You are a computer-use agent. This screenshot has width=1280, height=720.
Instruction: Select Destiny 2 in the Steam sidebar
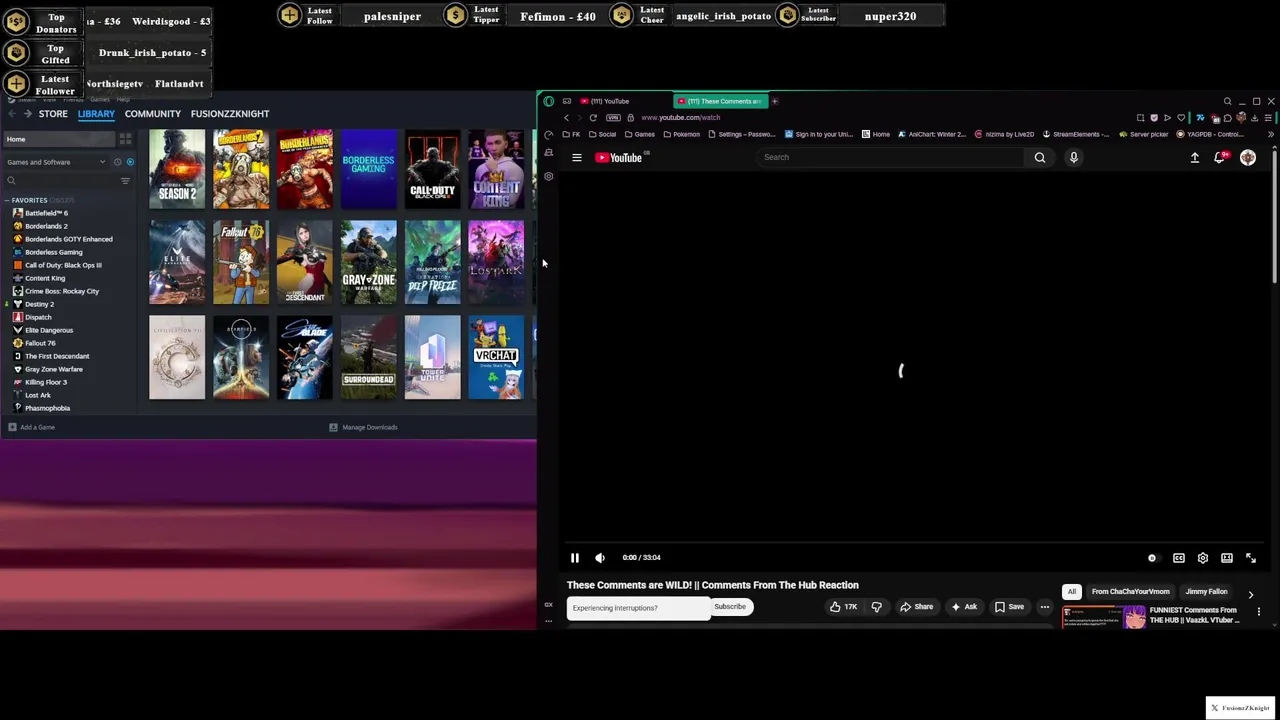(x=39, y=304)
